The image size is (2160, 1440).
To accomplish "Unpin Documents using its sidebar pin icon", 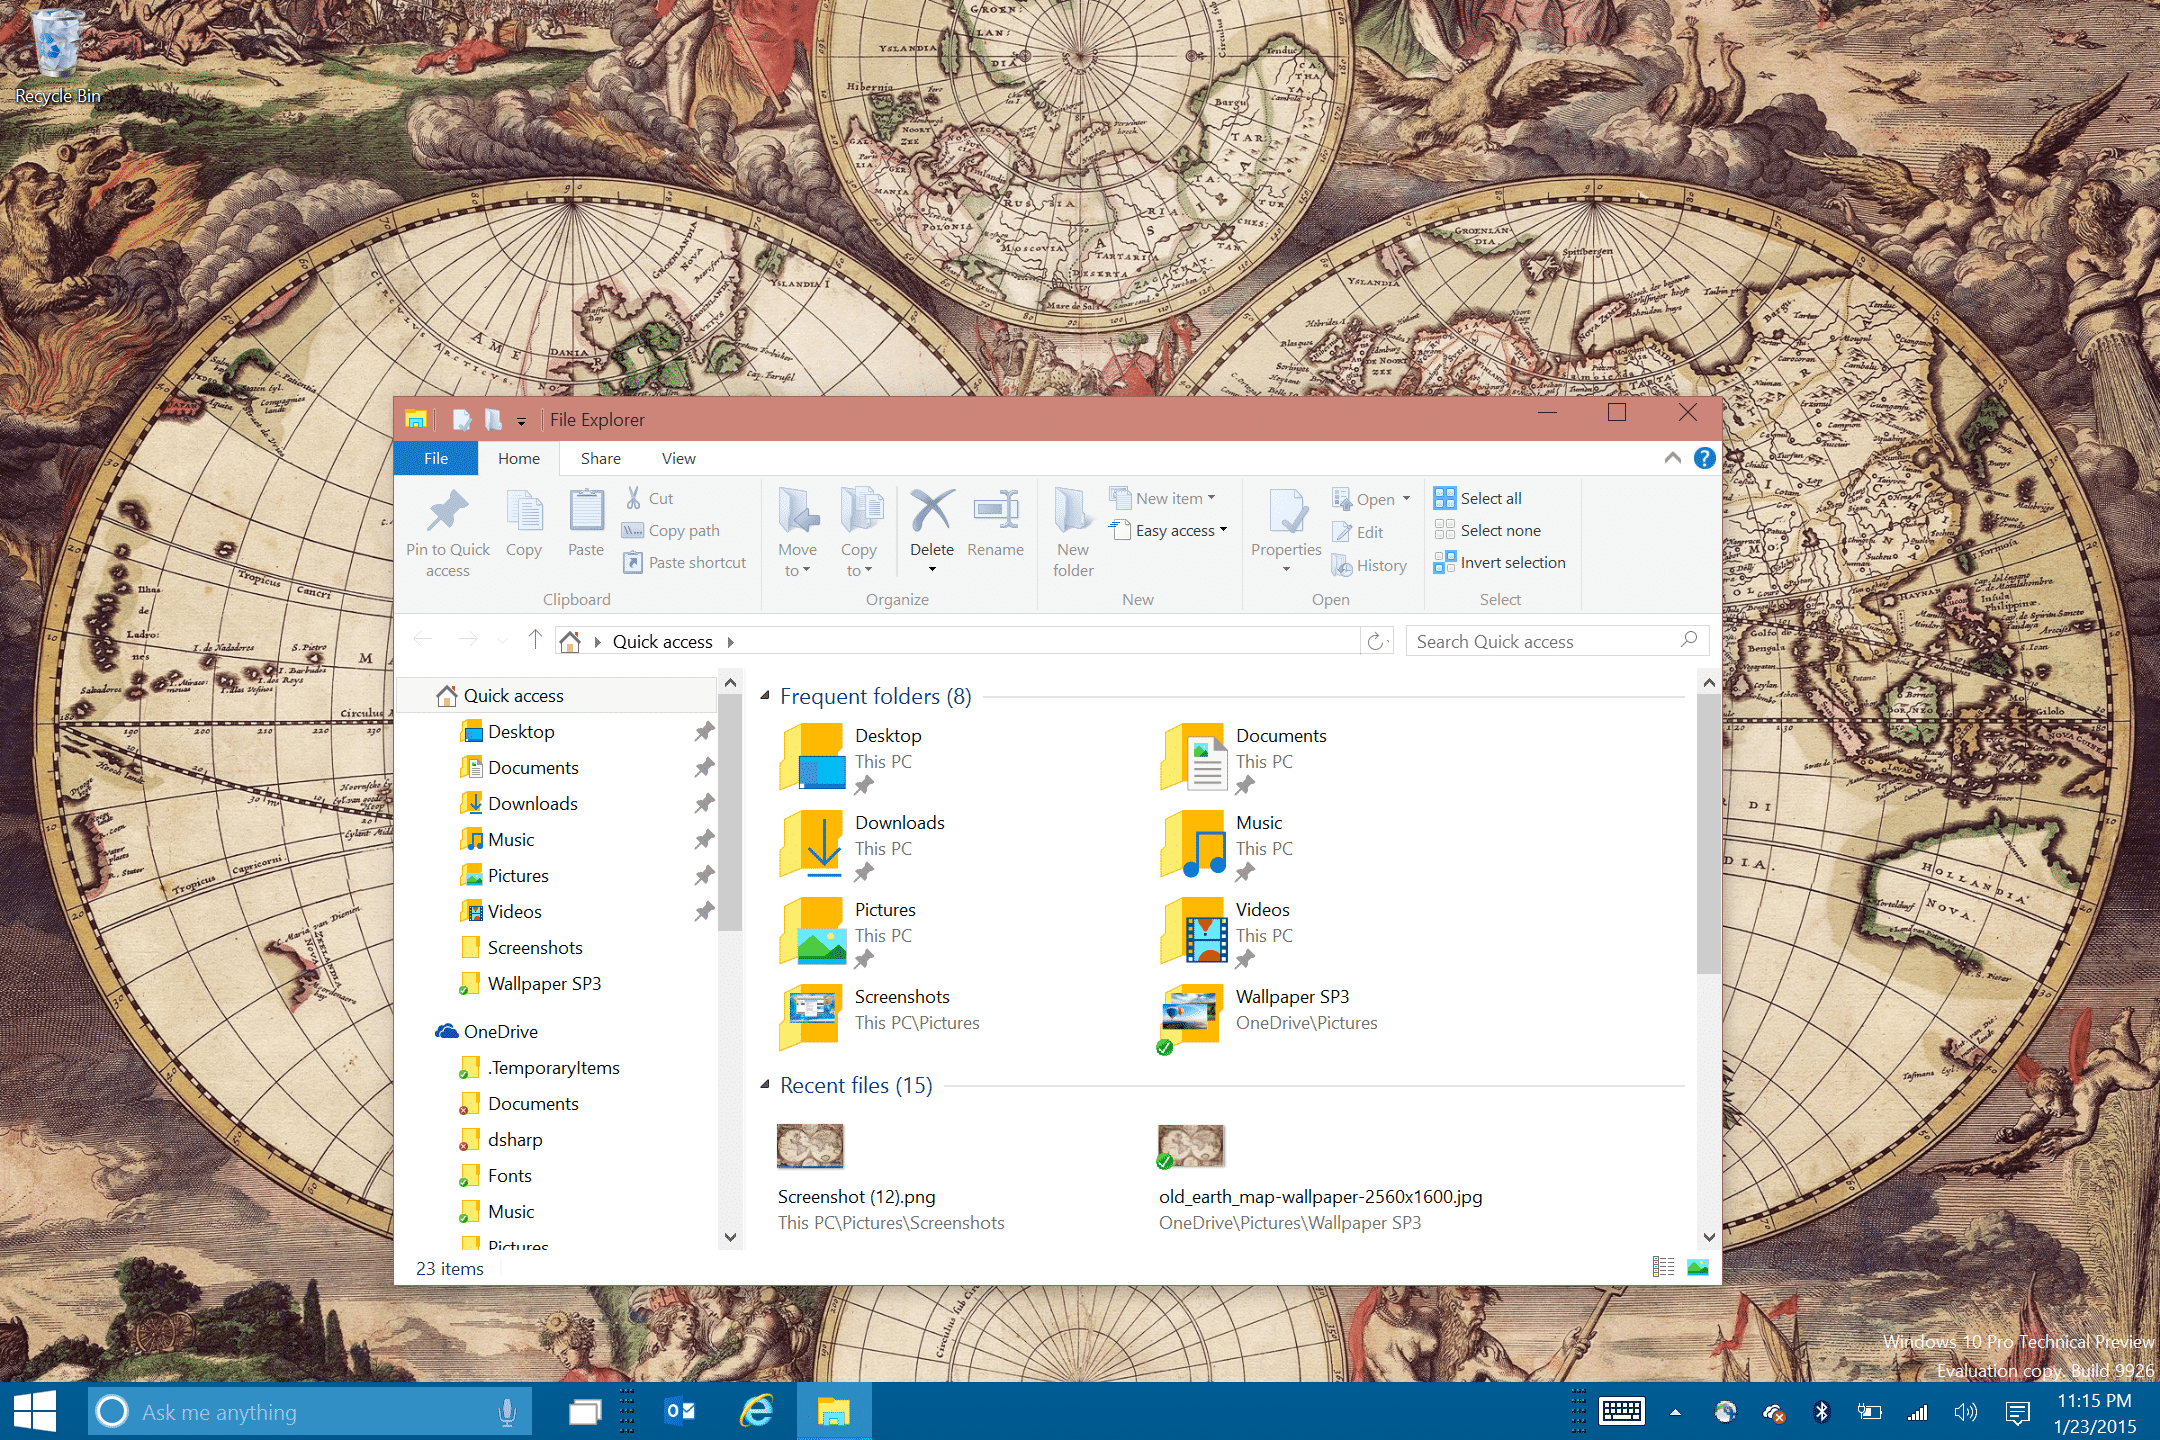I will click(x=704, y=768).
